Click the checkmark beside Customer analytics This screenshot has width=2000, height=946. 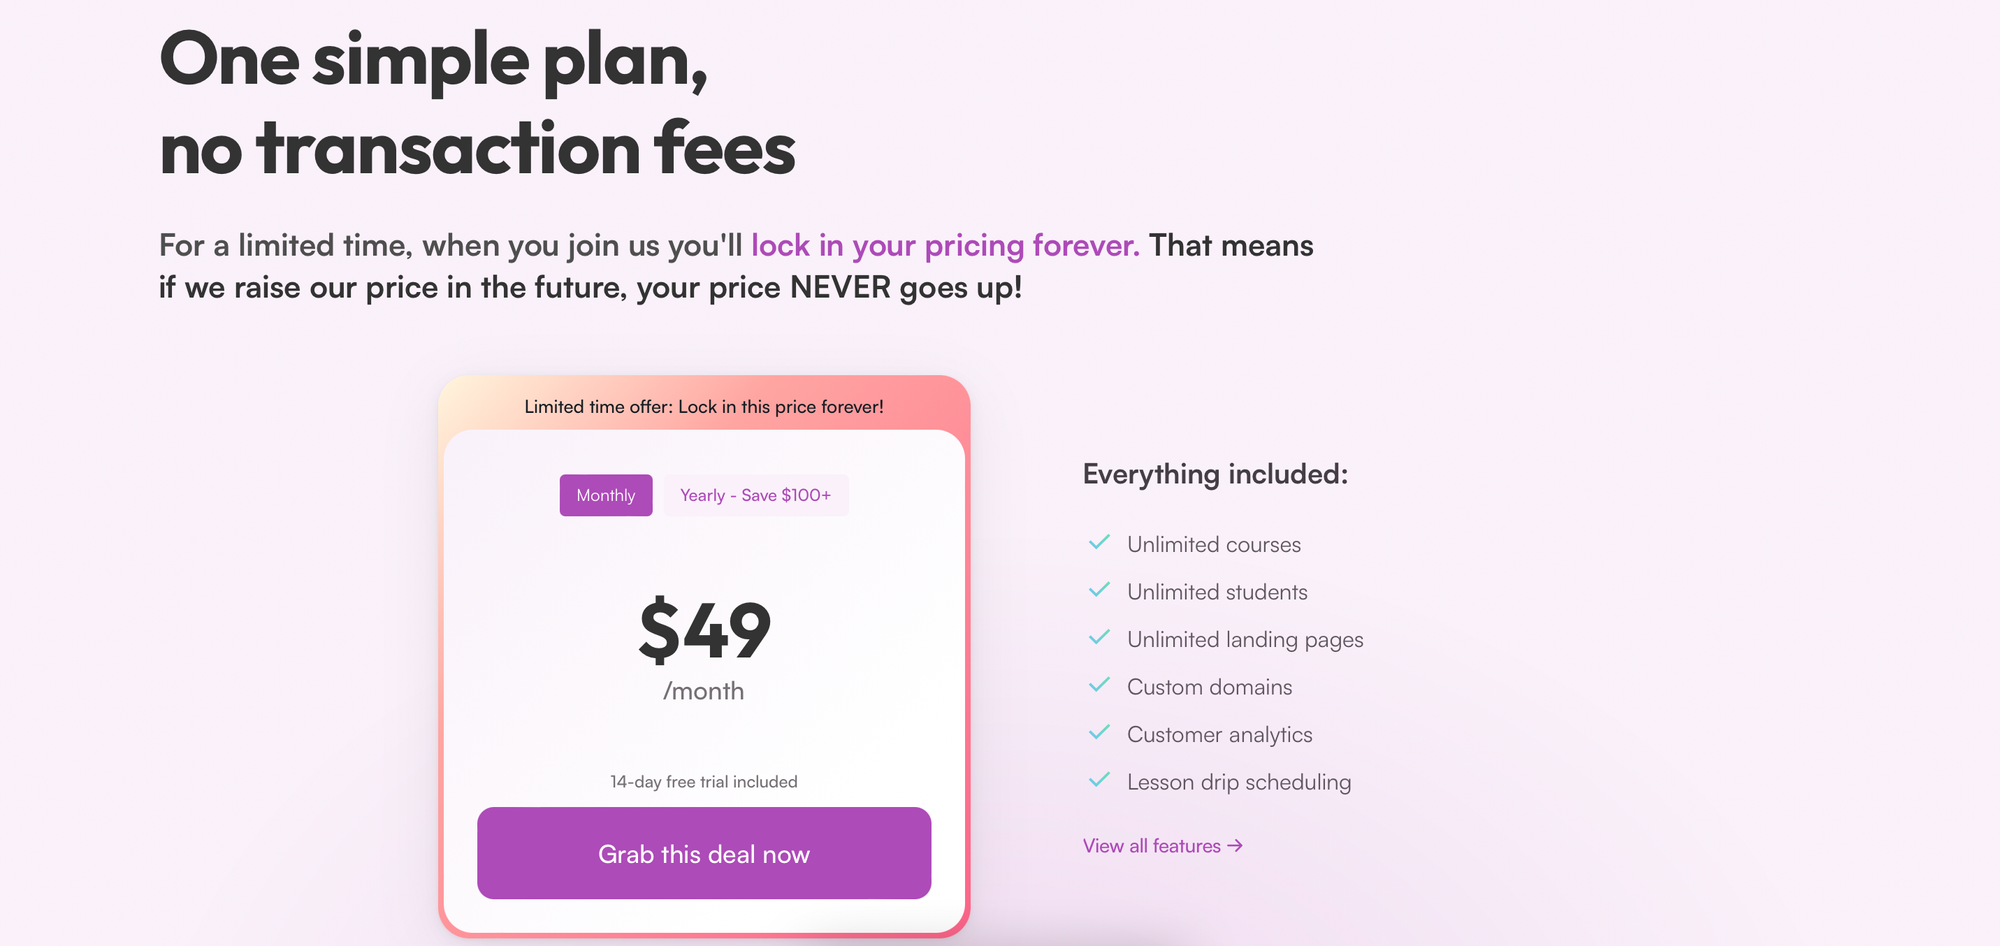click(x=1098, y=732)
